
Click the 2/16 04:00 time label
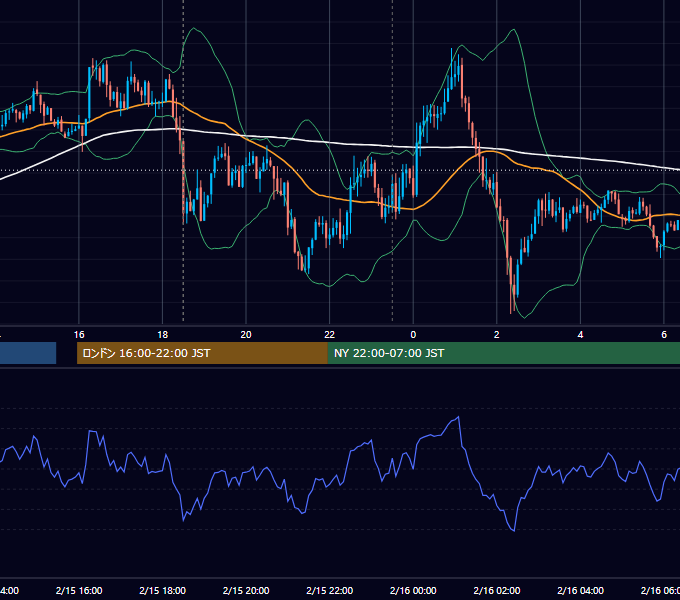[580, 590]
